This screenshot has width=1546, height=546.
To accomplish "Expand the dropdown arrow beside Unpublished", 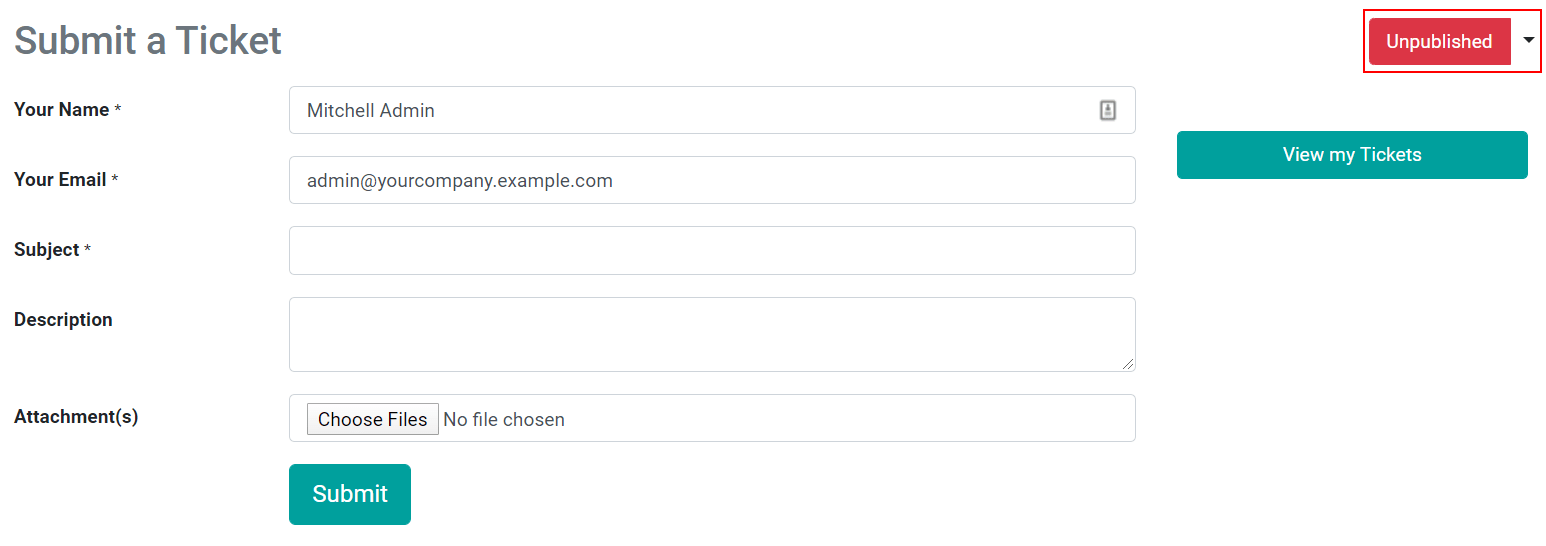I will pos(1528,41).
